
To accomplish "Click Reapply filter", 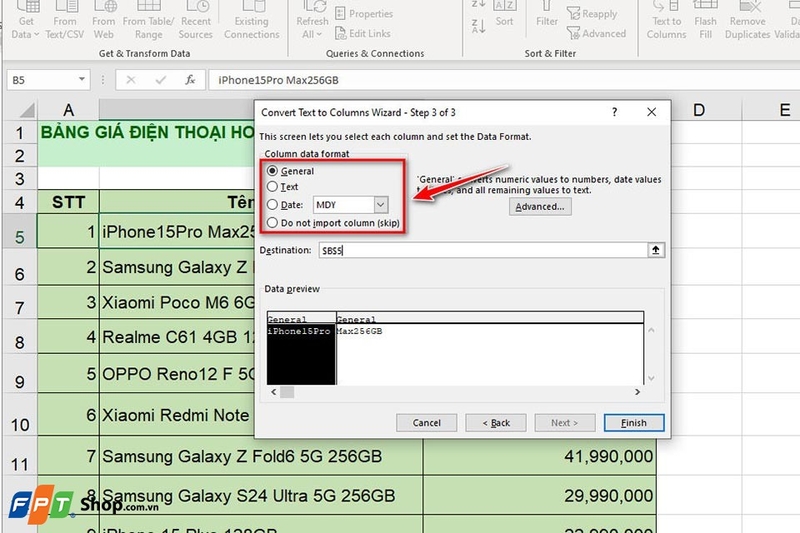I will tap(592, 14).
